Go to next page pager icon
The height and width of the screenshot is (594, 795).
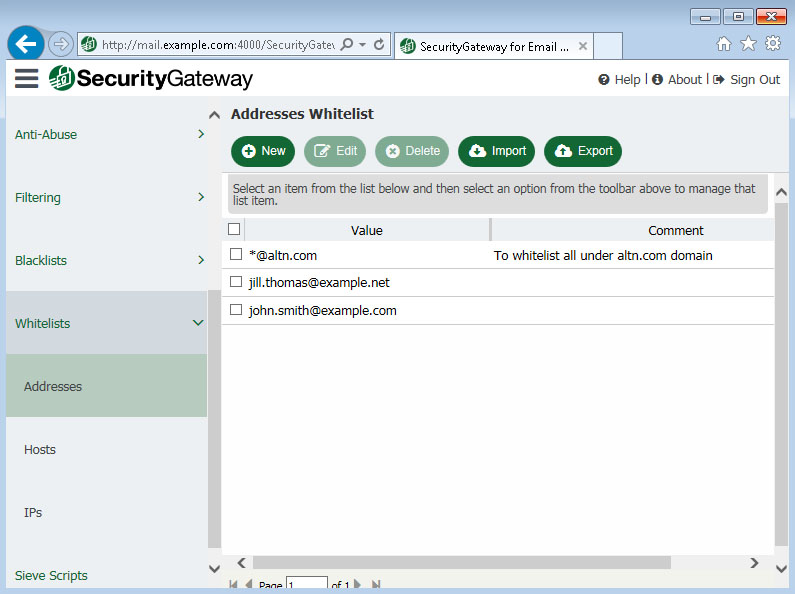(357, 584)
